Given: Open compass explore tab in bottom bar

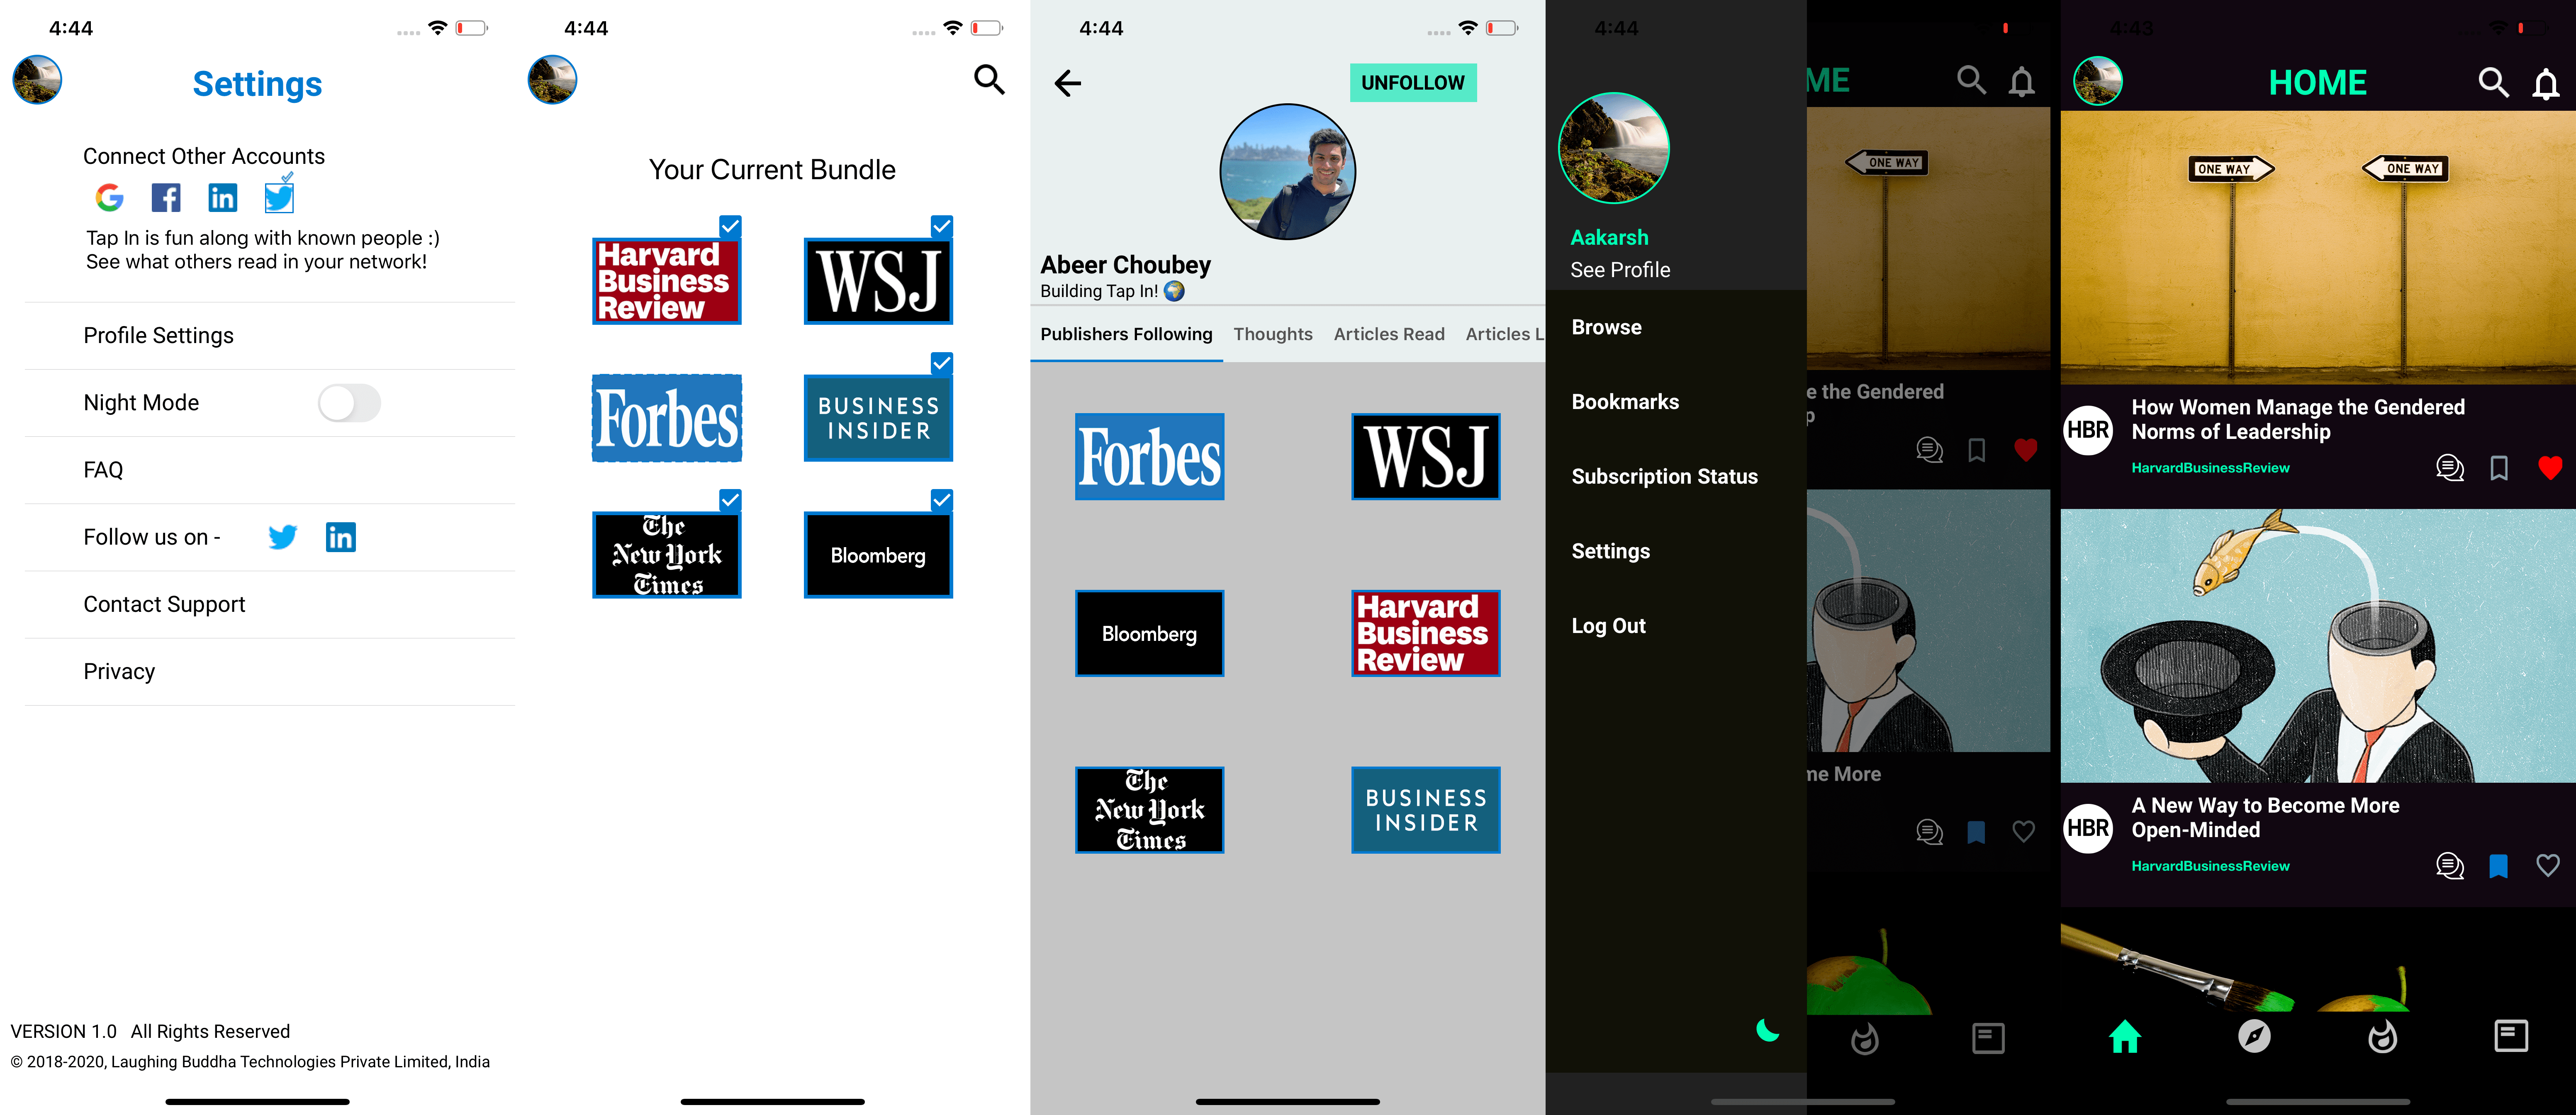Looking at the screenshot, I should 2254,1037.
